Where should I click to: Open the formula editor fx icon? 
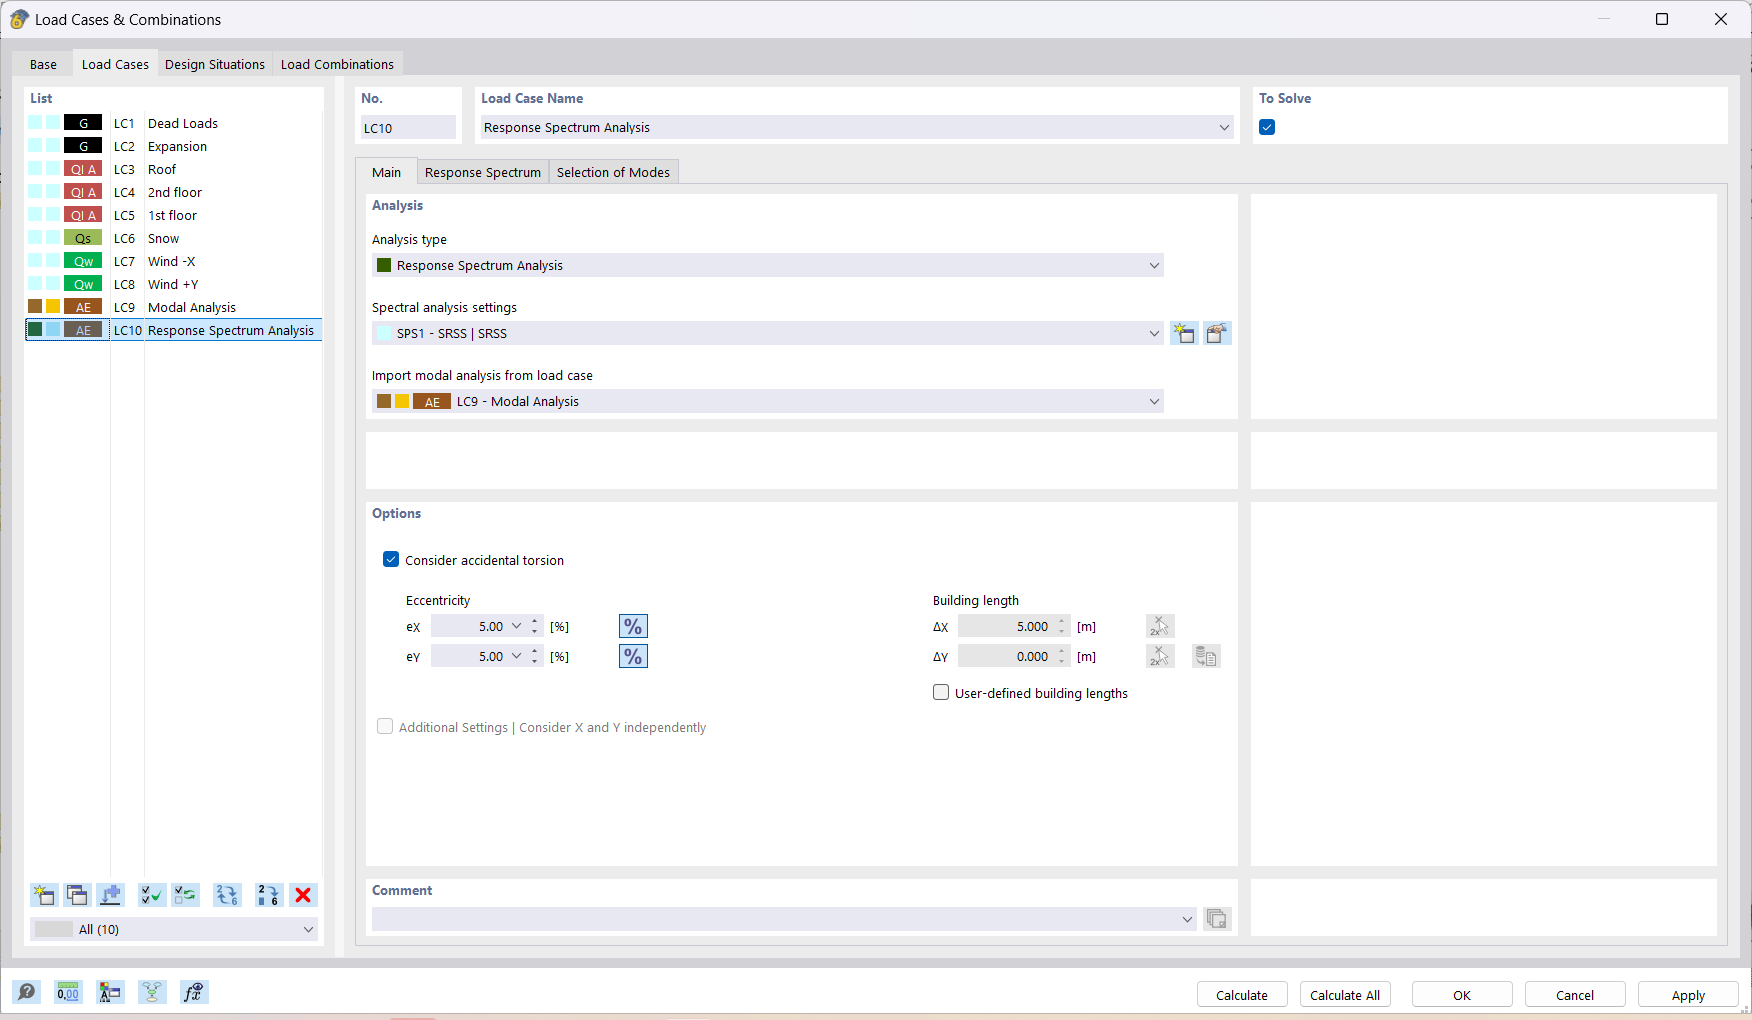193,992
